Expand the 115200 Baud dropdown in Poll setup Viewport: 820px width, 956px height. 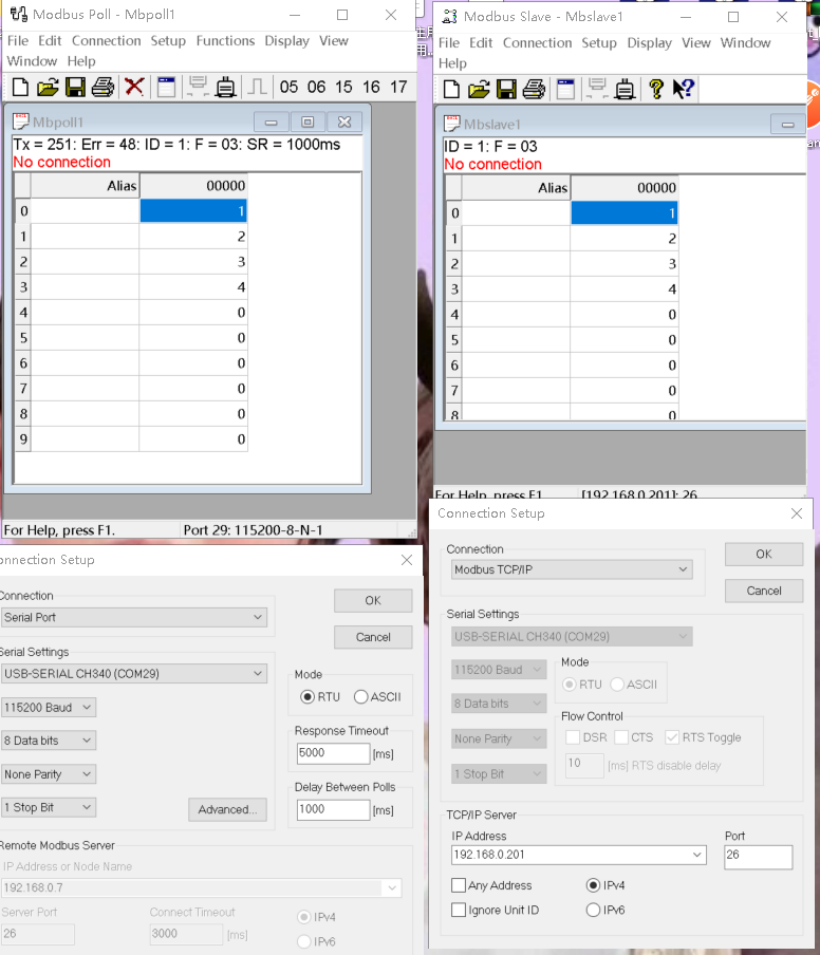pyautogui.click(x=48, y=708)
